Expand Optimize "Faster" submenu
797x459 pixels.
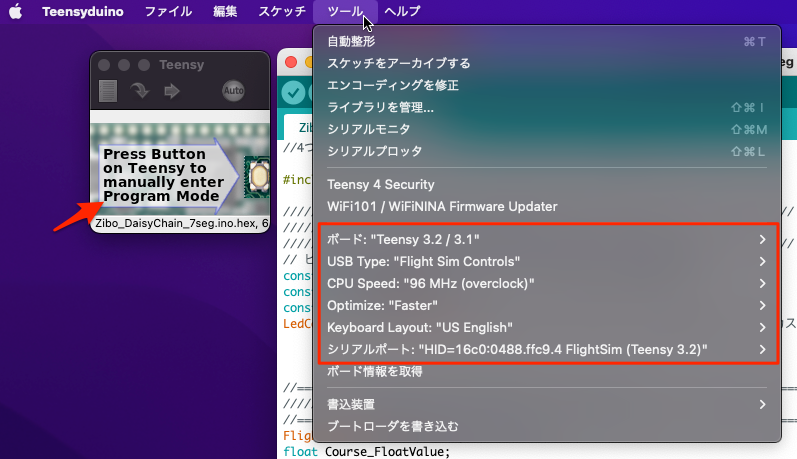(547, 305)
